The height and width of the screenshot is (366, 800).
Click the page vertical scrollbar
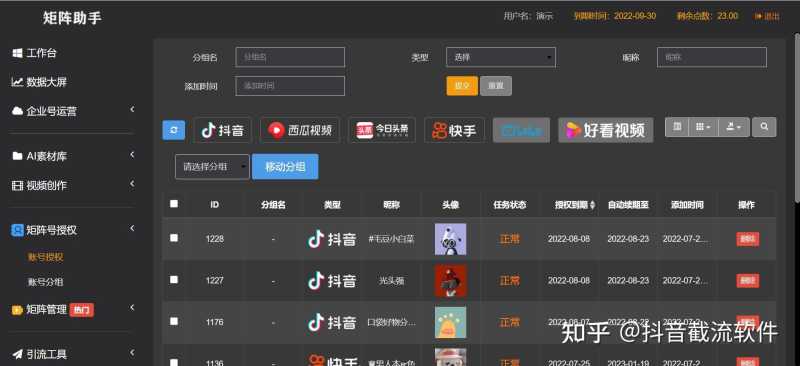796,117
